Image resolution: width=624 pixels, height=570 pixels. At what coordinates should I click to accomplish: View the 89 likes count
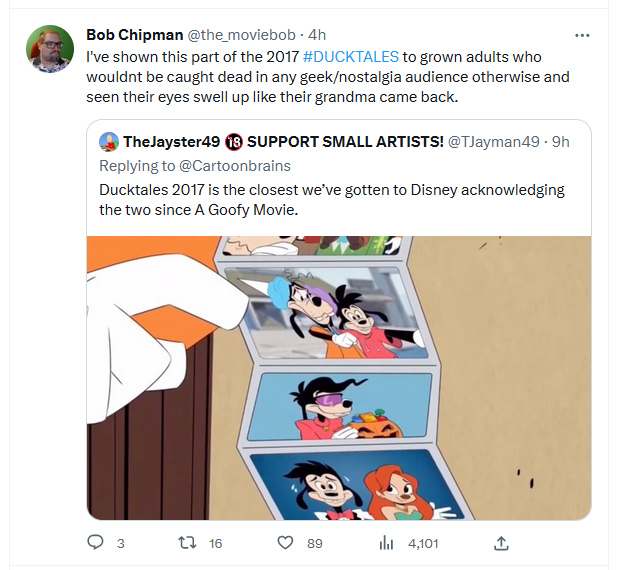pos(314,543)
